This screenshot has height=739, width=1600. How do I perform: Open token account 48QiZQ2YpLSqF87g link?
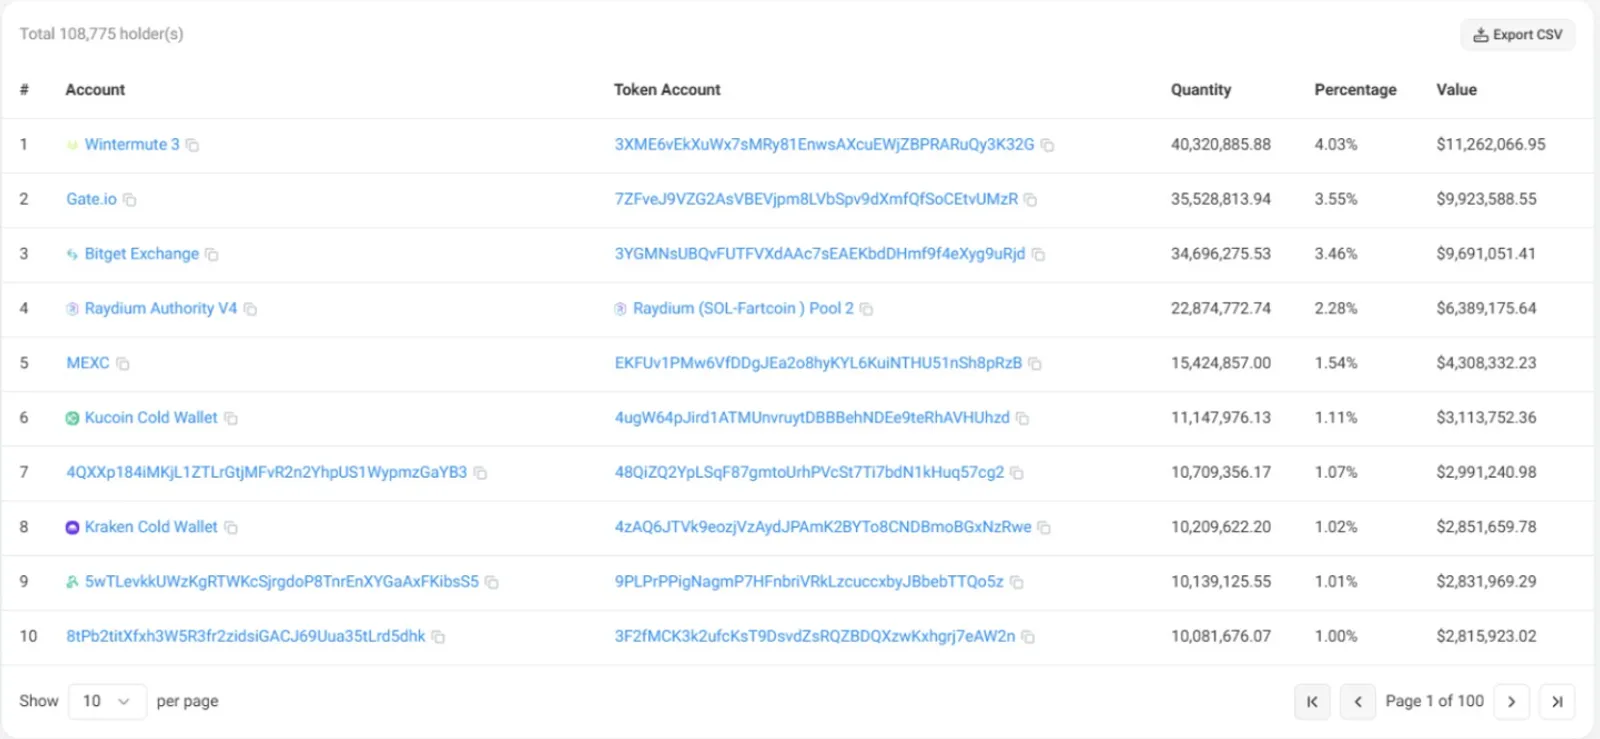click(809, 472)
